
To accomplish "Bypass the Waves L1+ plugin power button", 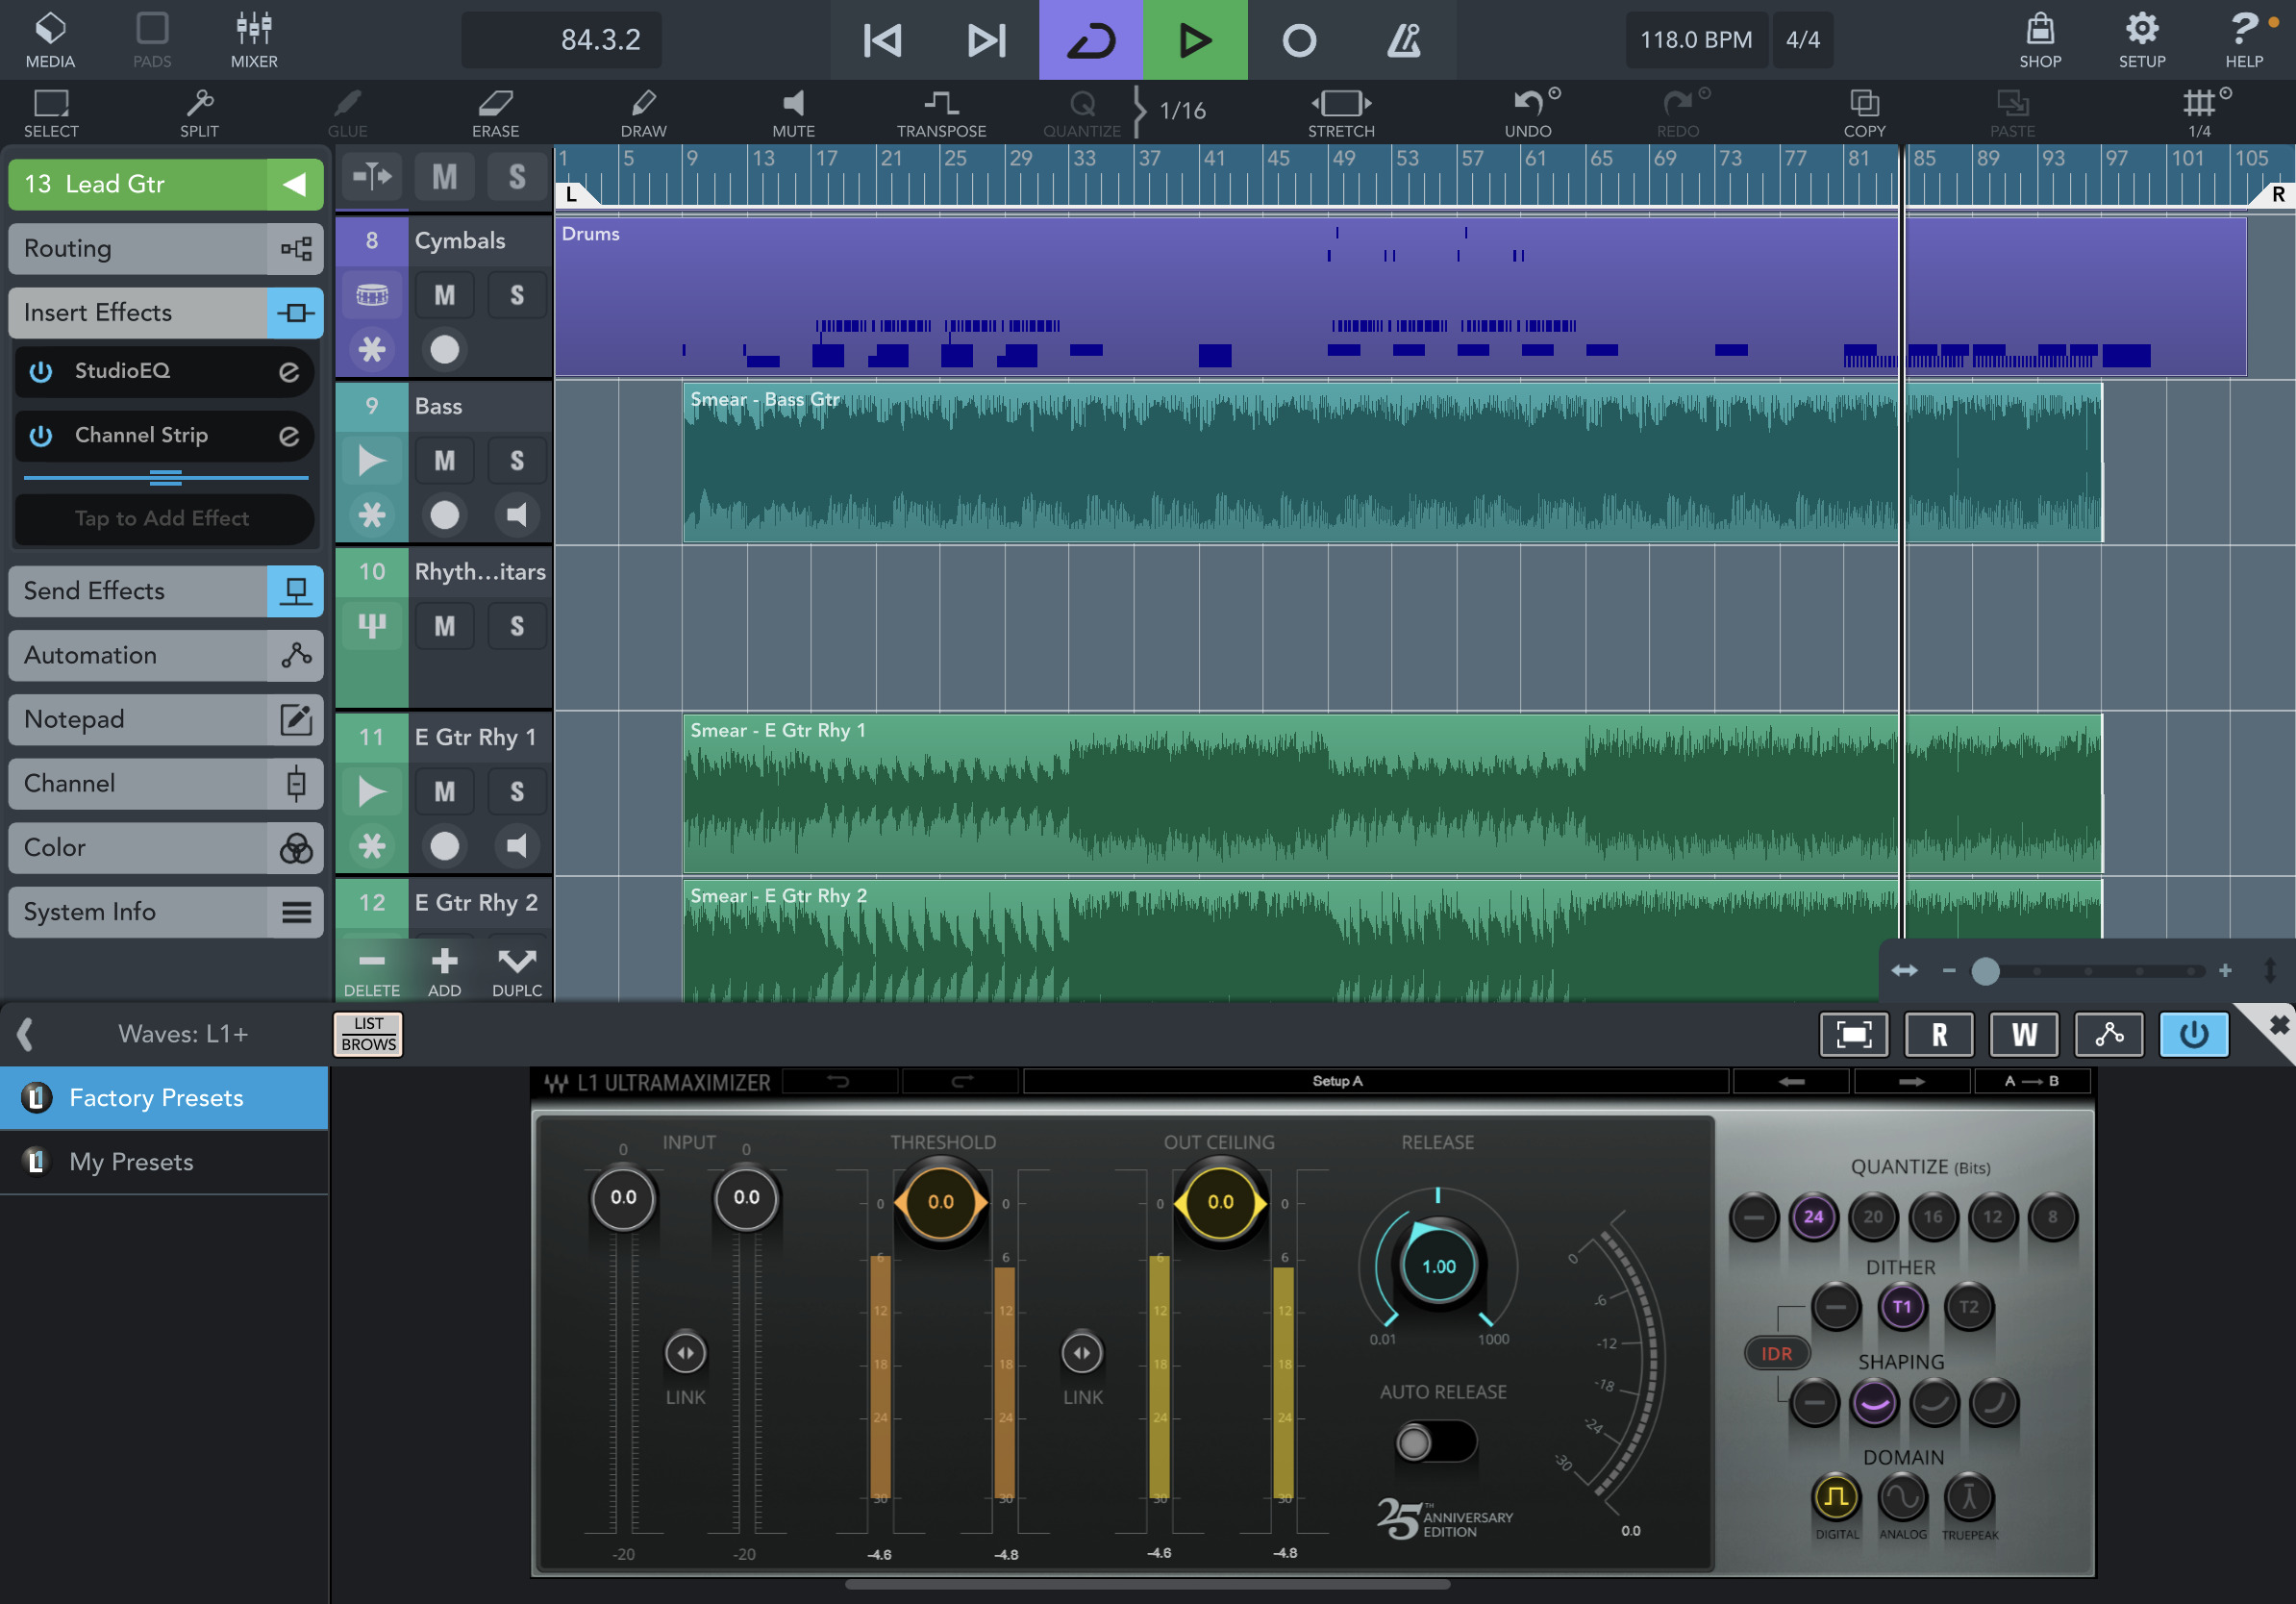I will pyautogui.click(x=2194, y=1034).
